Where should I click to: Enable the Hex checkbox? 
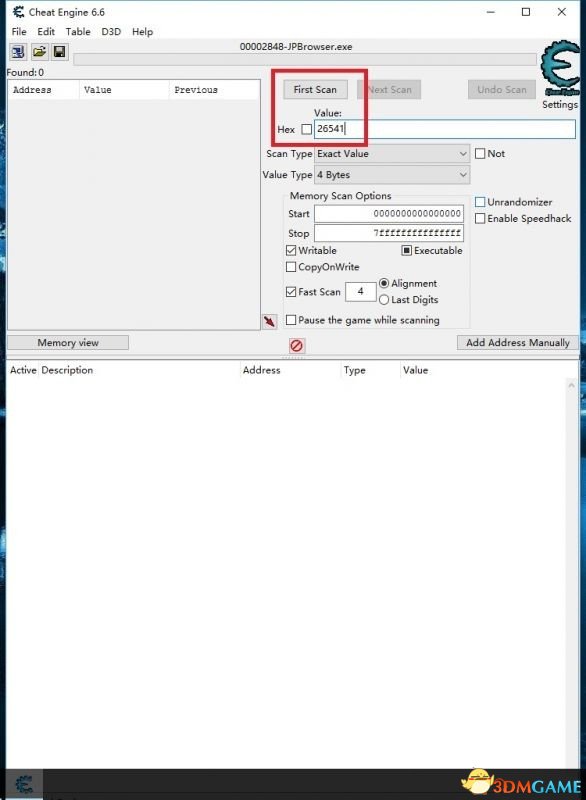point(306,129)
